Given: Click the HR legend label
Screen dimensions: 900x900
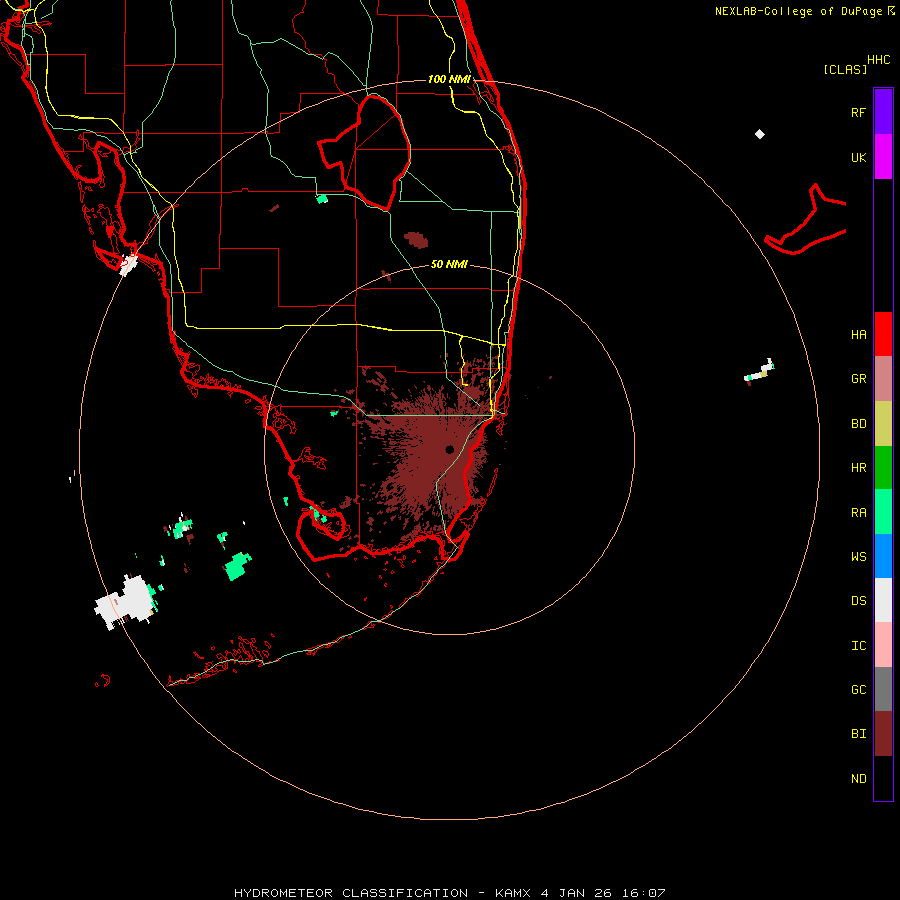Looking at the screenshot, I should tap(858, 468).
